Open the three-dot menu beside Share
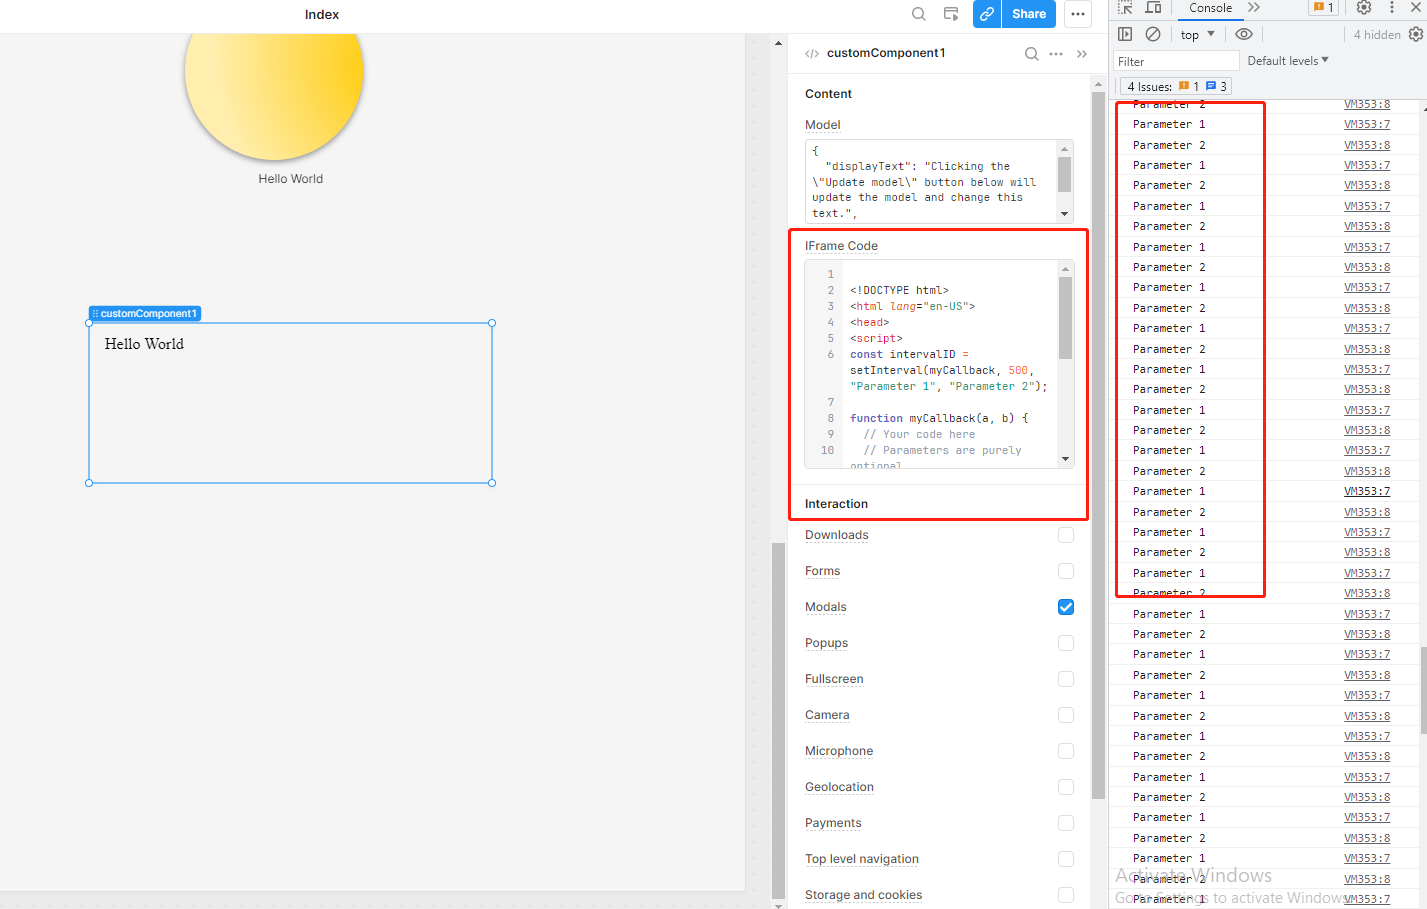Screen dimensions: 1427x909 tap(1078, 14)
